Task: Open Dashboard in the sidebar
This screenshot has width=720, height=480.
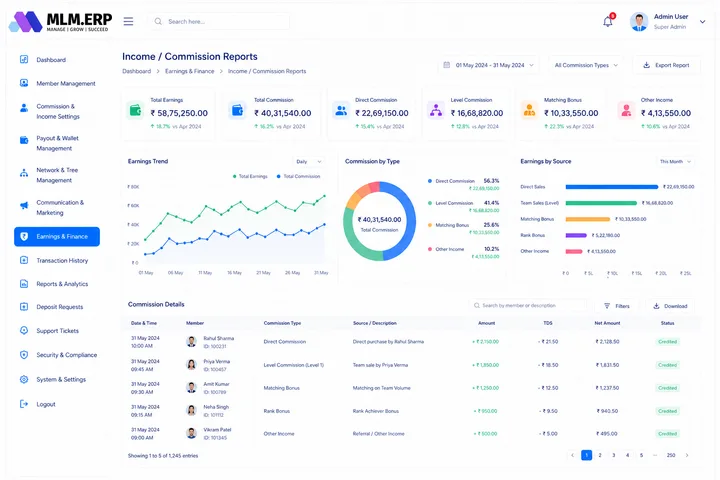Action: point(51,60)
